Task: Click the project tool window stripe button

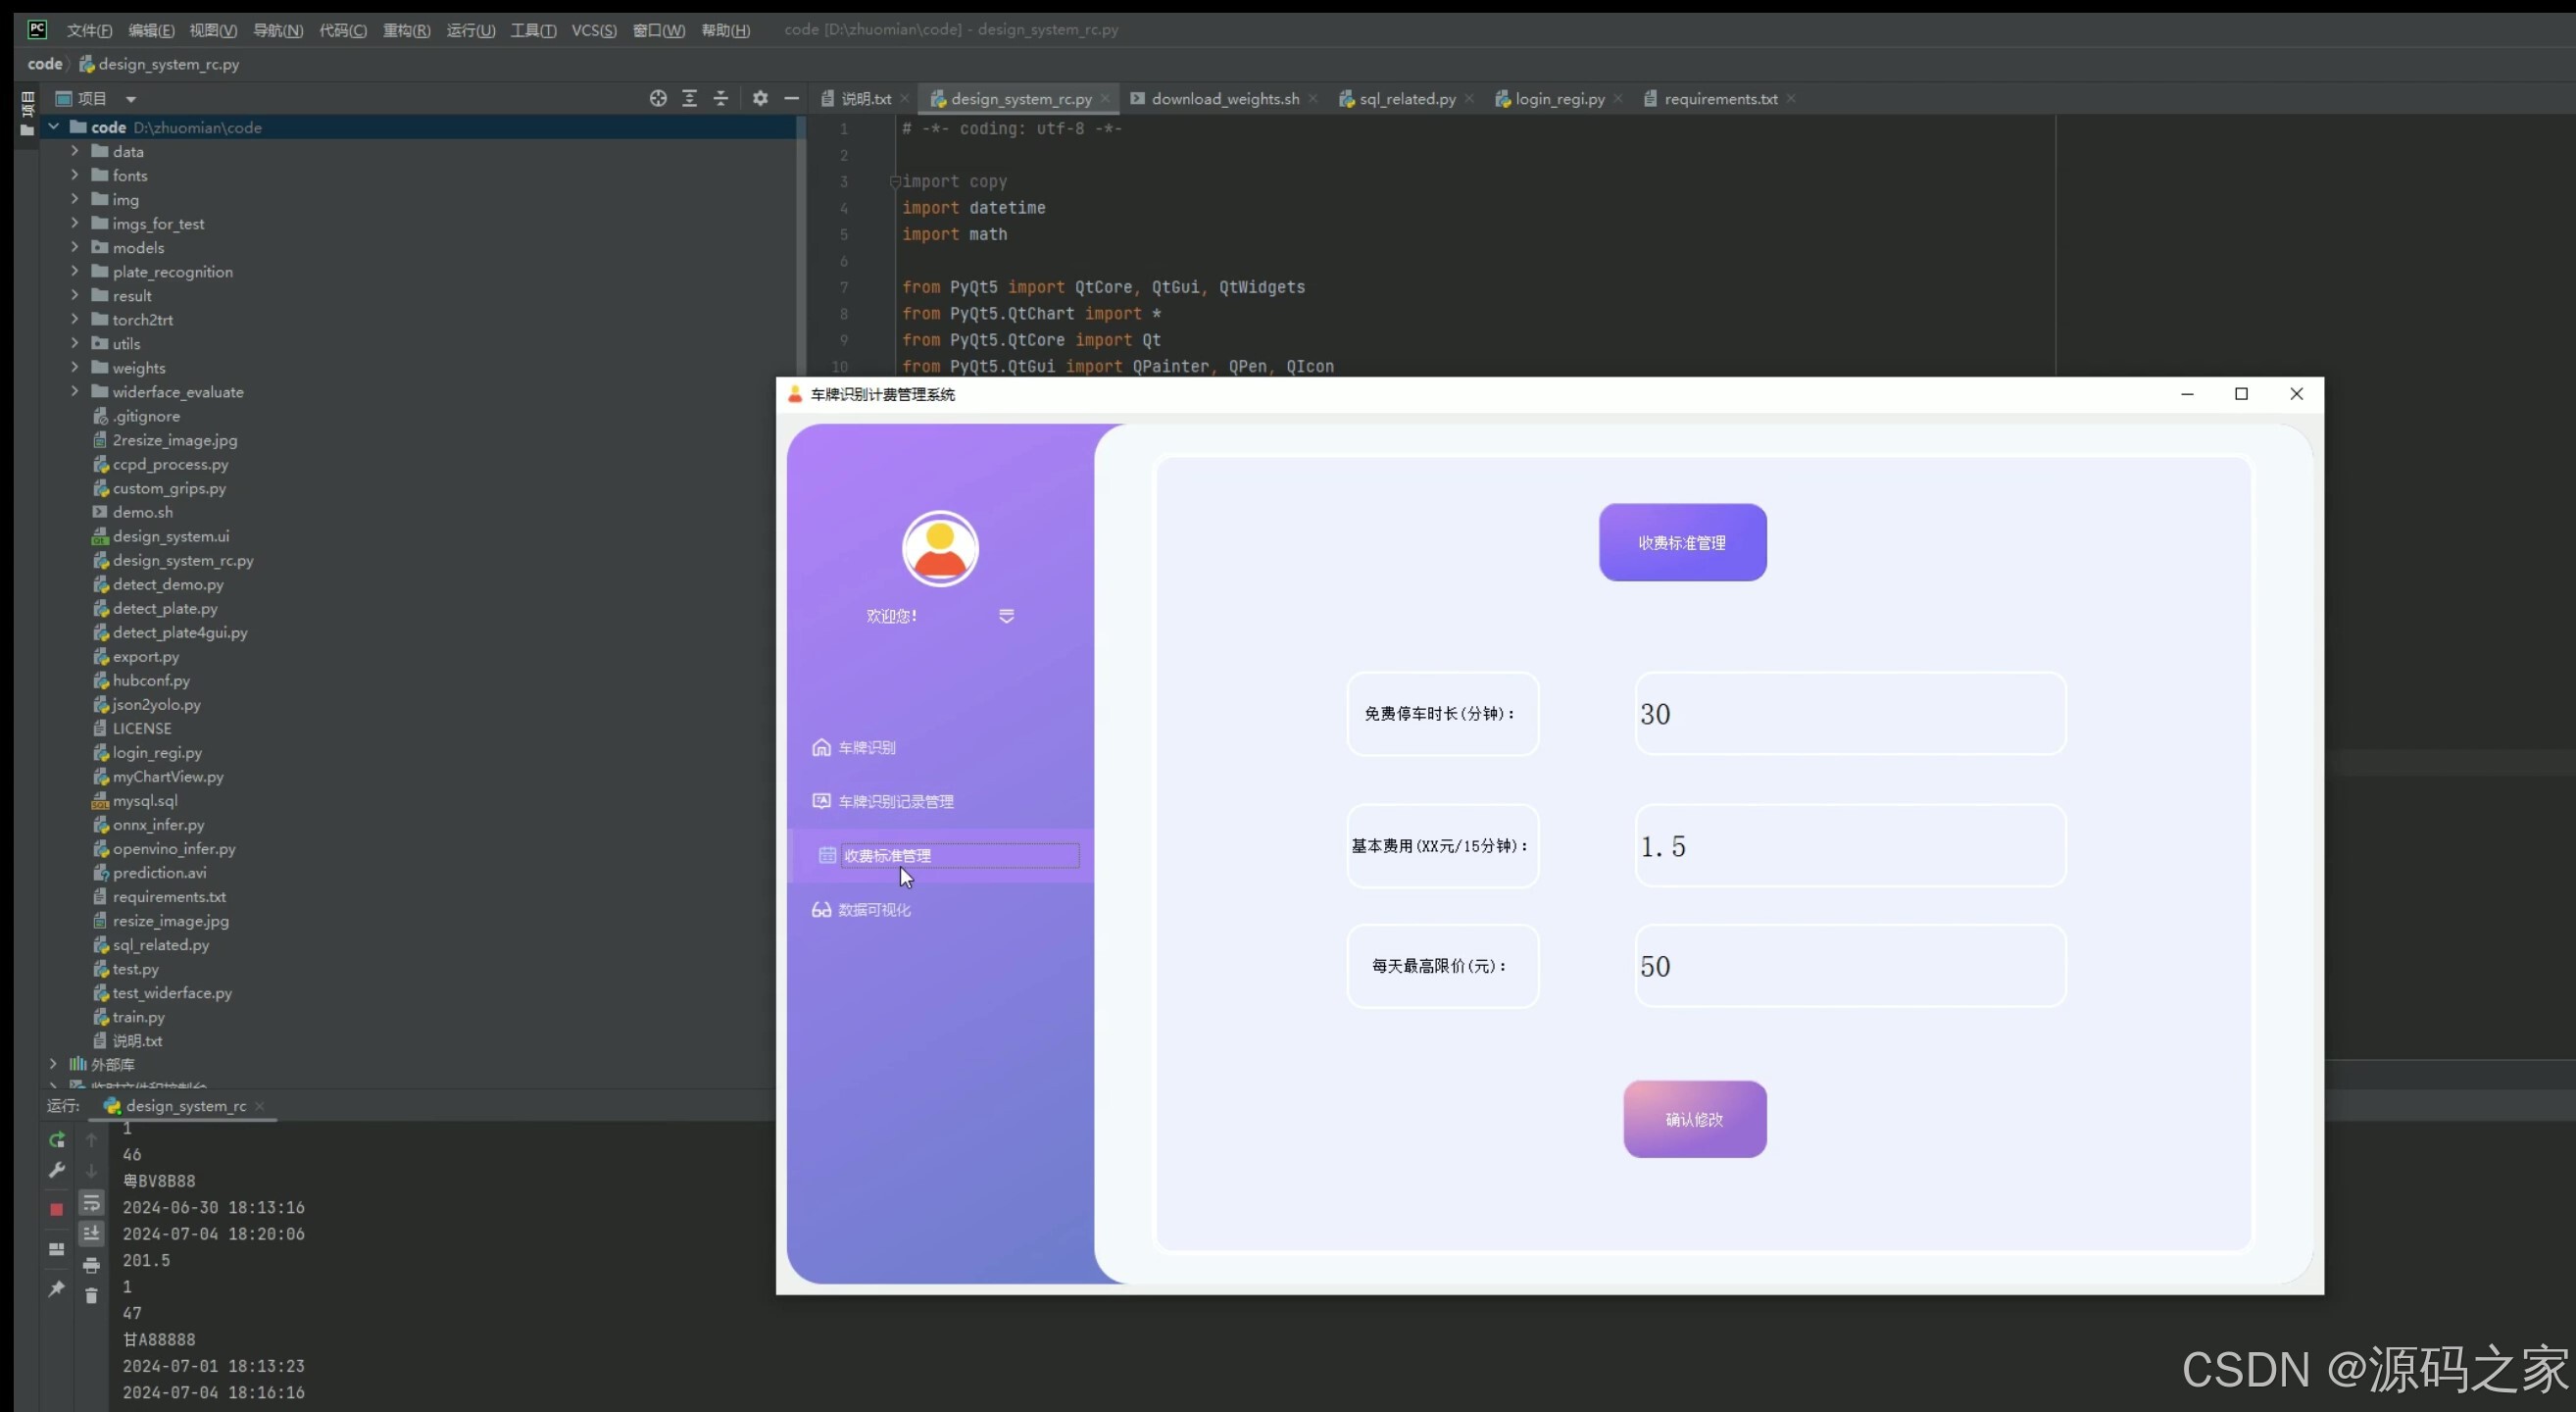Action: [27, 114]
